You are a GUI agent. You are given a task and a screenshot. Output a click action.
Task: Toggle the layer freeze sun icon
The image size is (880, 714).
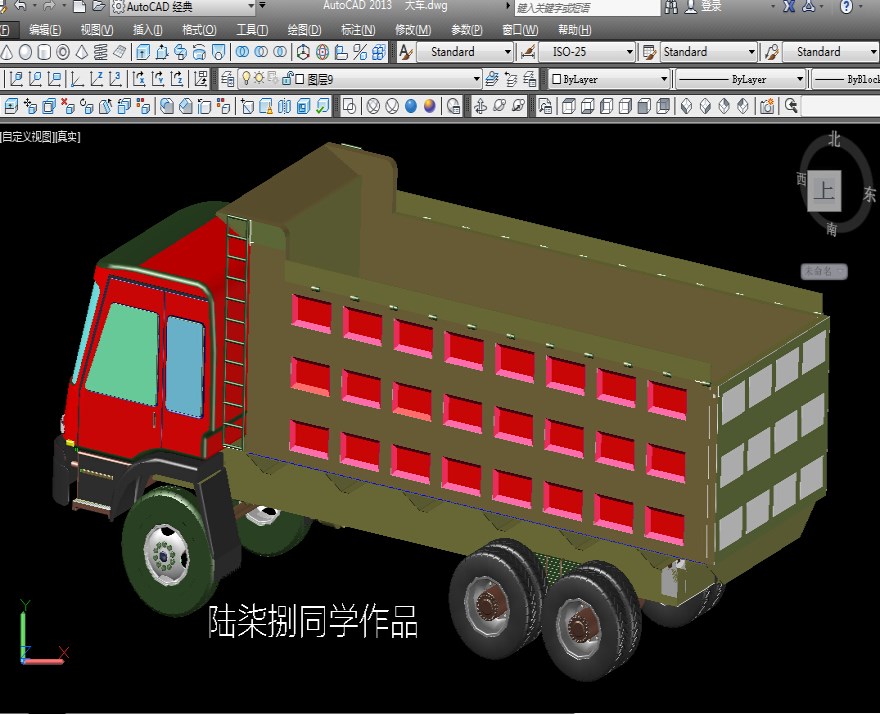259,78
